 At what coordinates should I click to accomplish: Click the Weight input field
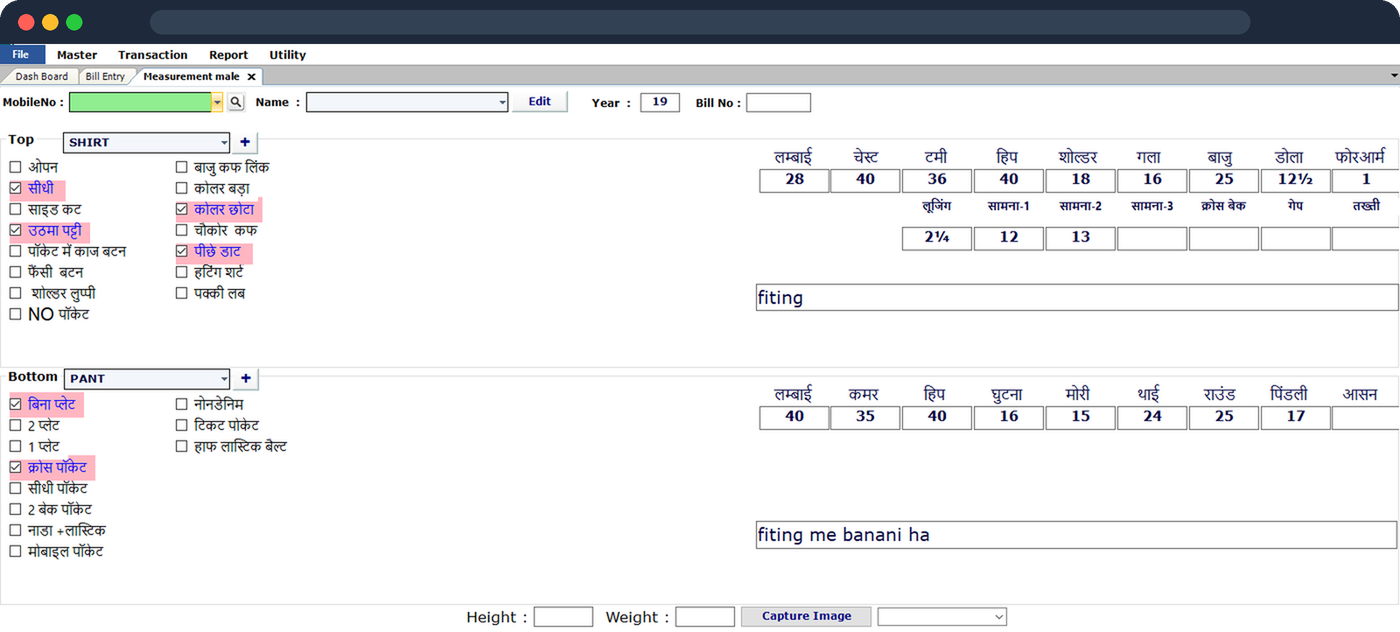(705, 617)
